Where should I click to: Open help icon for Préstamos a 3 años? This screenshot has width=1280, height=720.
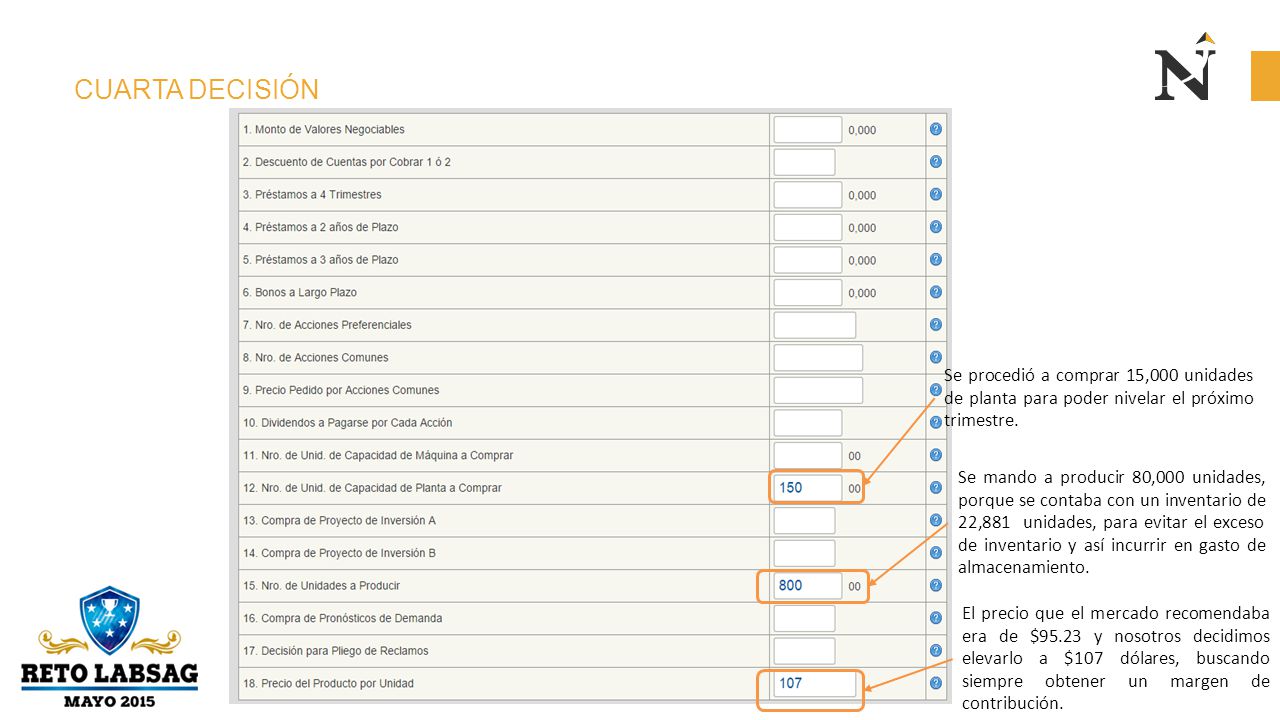coord(936,259)
